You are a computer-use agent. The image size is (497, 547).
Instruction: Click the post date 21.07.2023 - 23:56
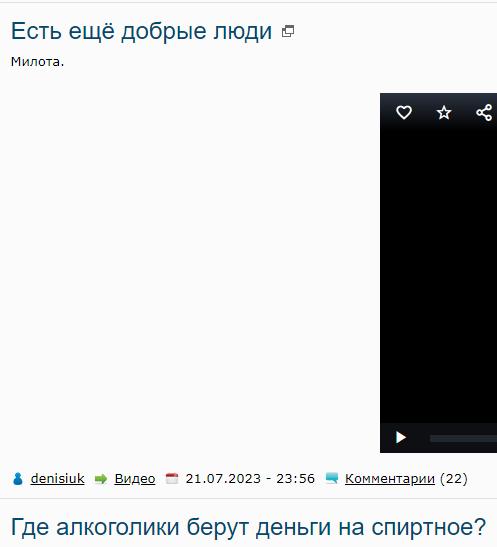250,478
